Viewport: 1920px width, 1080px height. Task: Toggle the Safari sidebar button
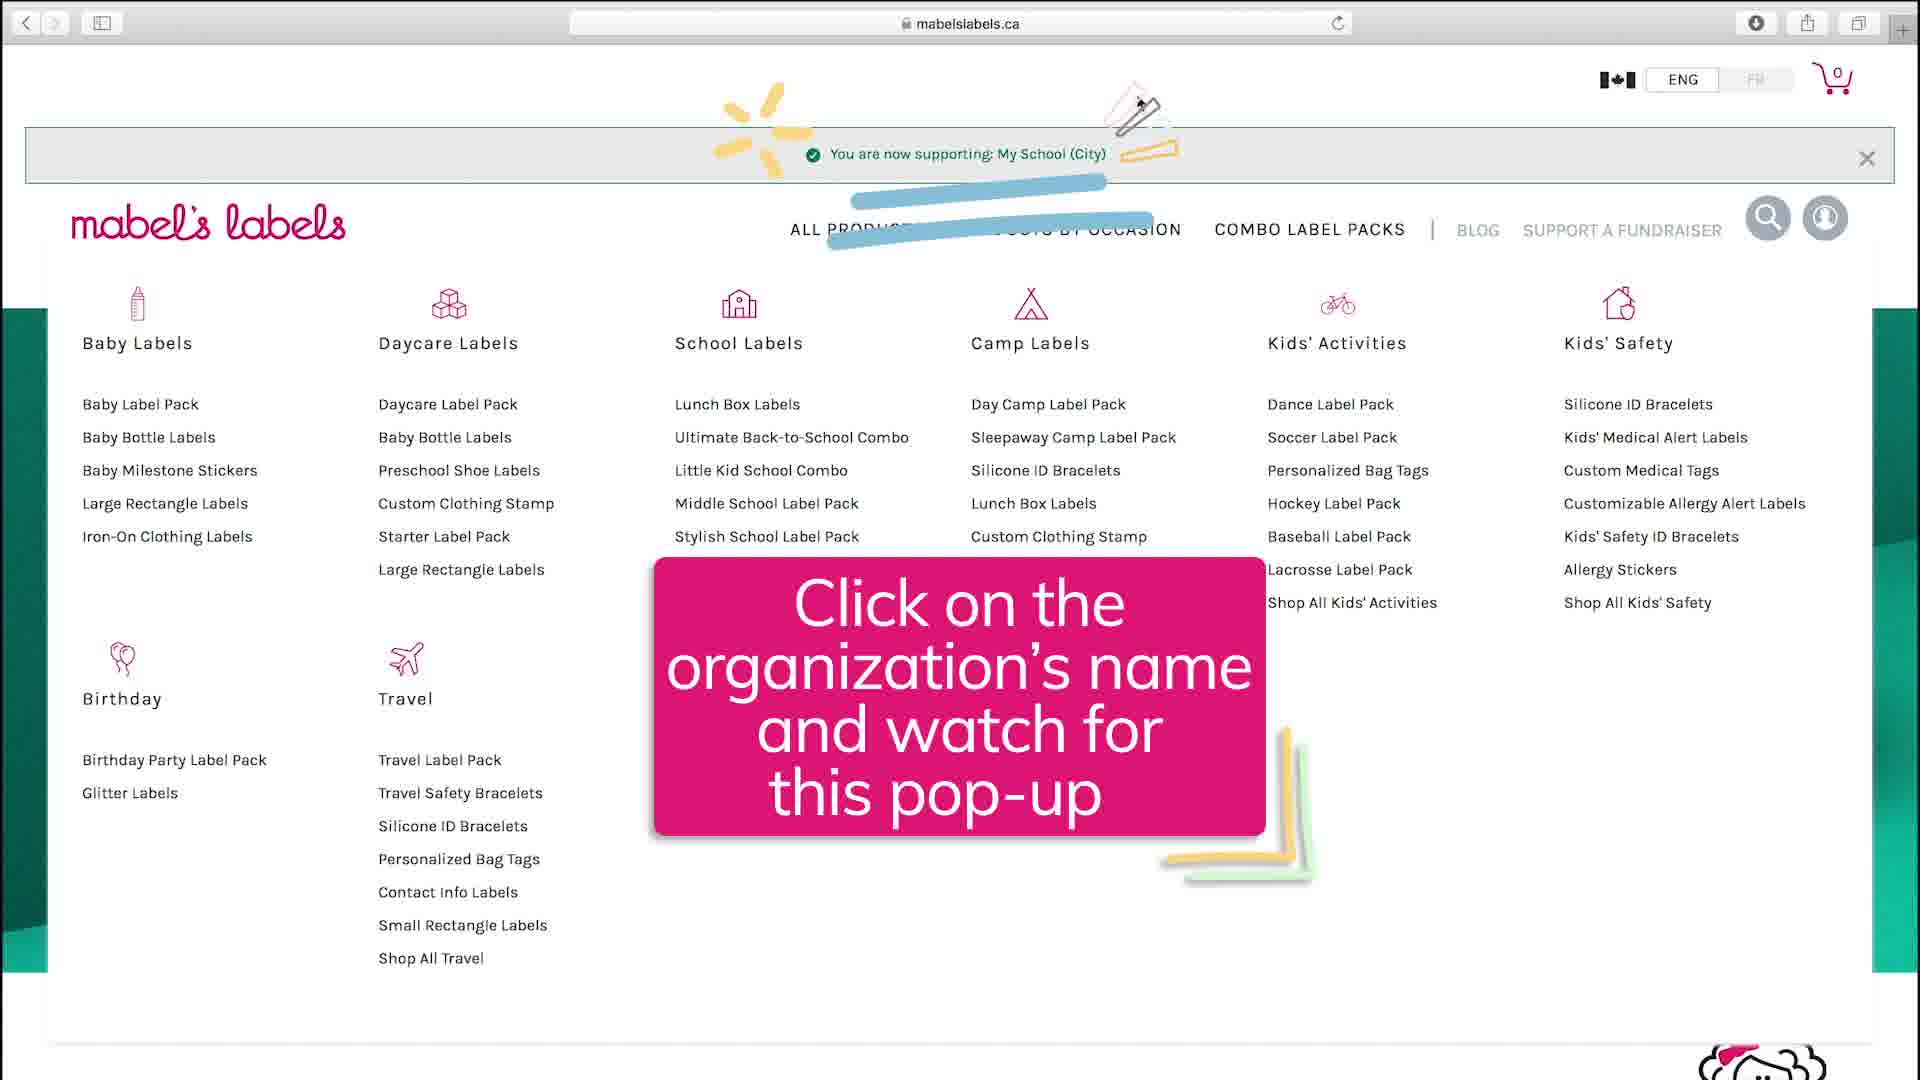[102, 23]
